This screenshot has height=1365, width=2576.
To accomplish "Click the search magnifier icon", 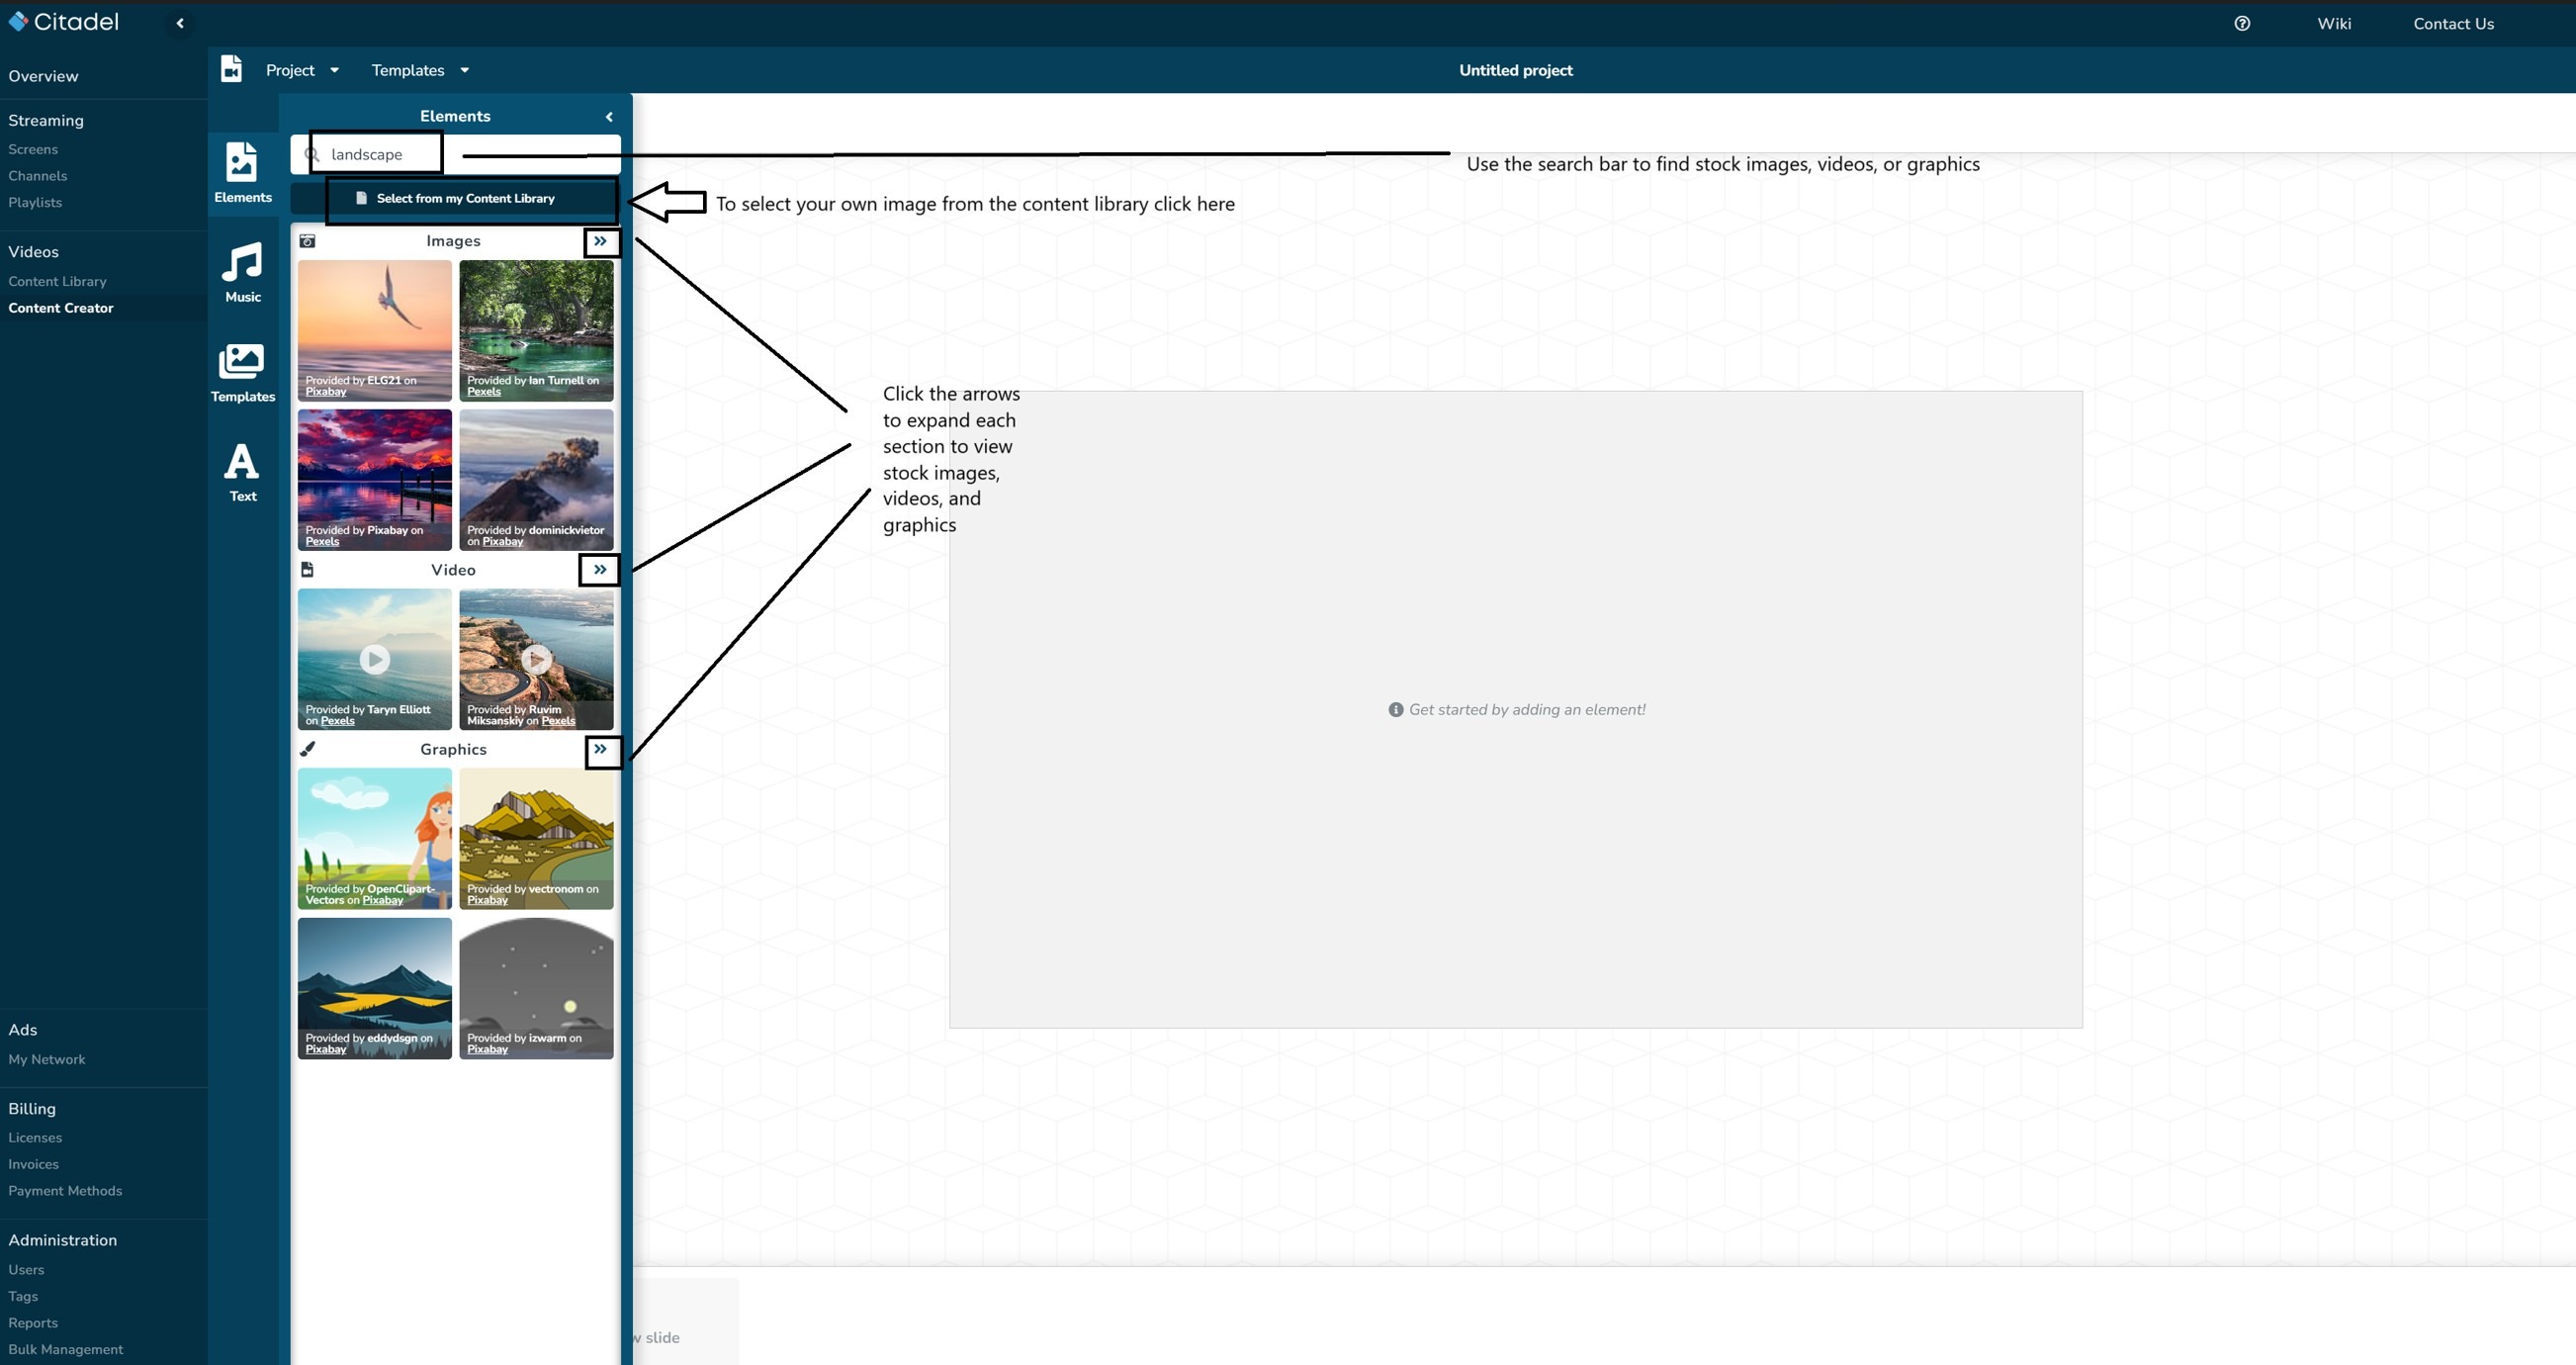I will tap(312, 154).
